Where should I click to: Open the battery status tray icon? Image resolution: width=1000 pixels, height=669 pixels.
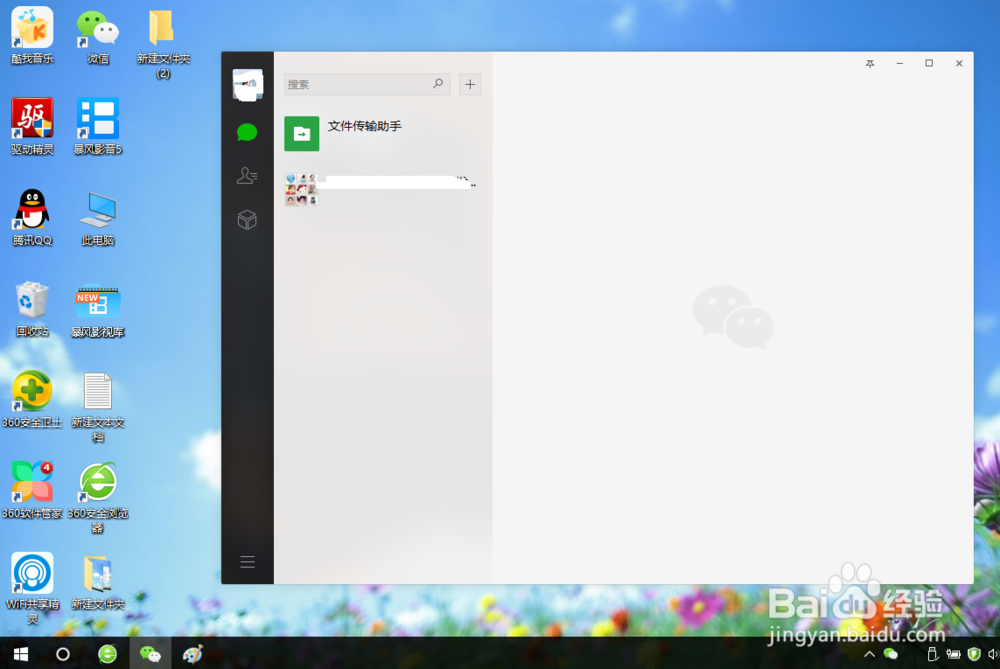953,654
